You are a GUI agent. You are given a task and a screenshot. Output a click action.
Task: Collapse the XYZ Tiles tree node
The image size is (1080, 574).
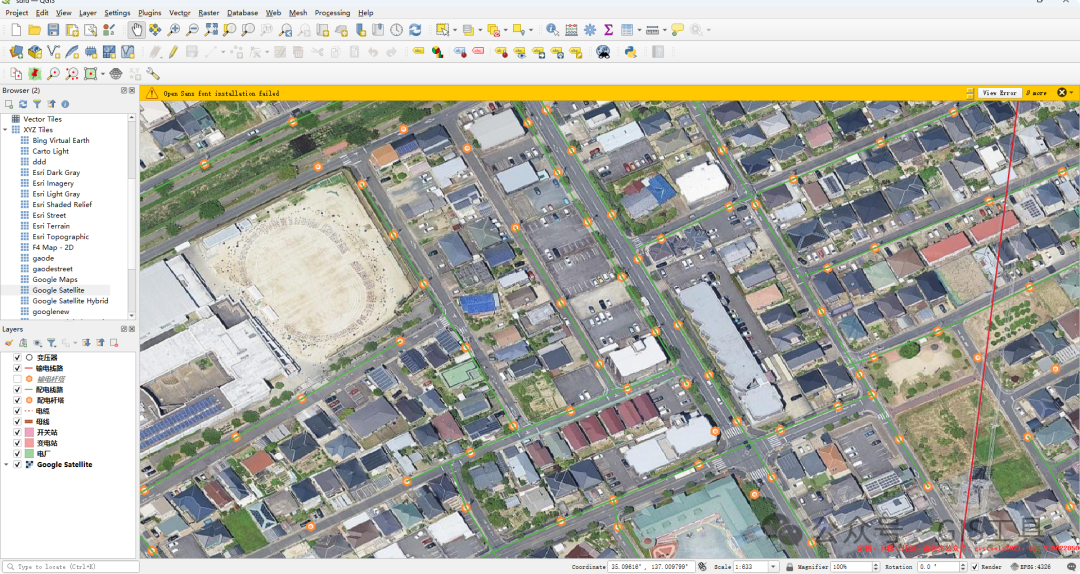point(6,130)
